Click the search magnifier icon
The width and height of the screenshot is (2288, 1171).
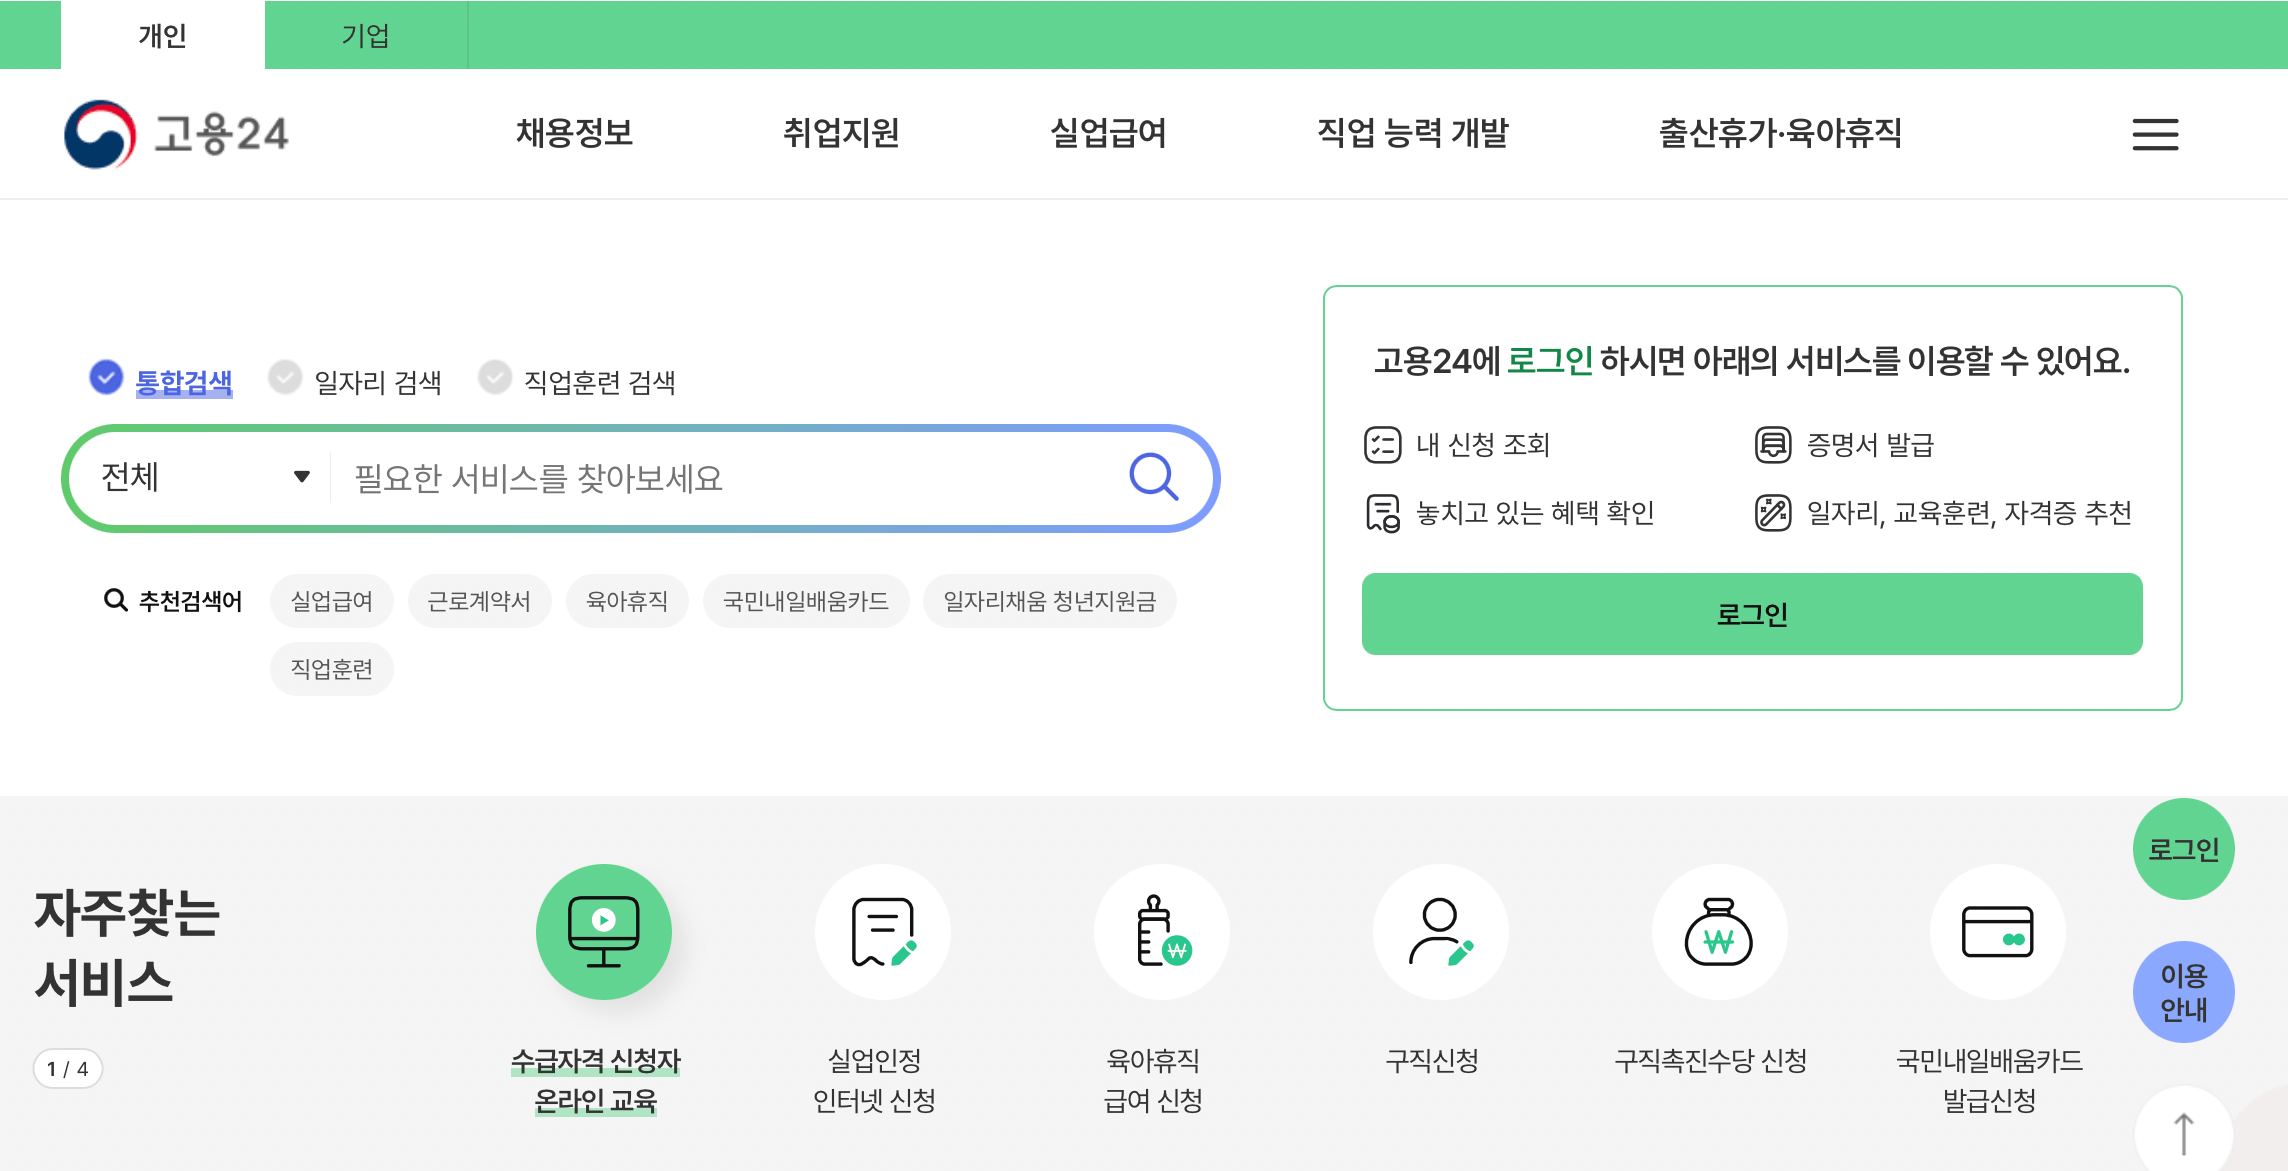[1155, 478]
